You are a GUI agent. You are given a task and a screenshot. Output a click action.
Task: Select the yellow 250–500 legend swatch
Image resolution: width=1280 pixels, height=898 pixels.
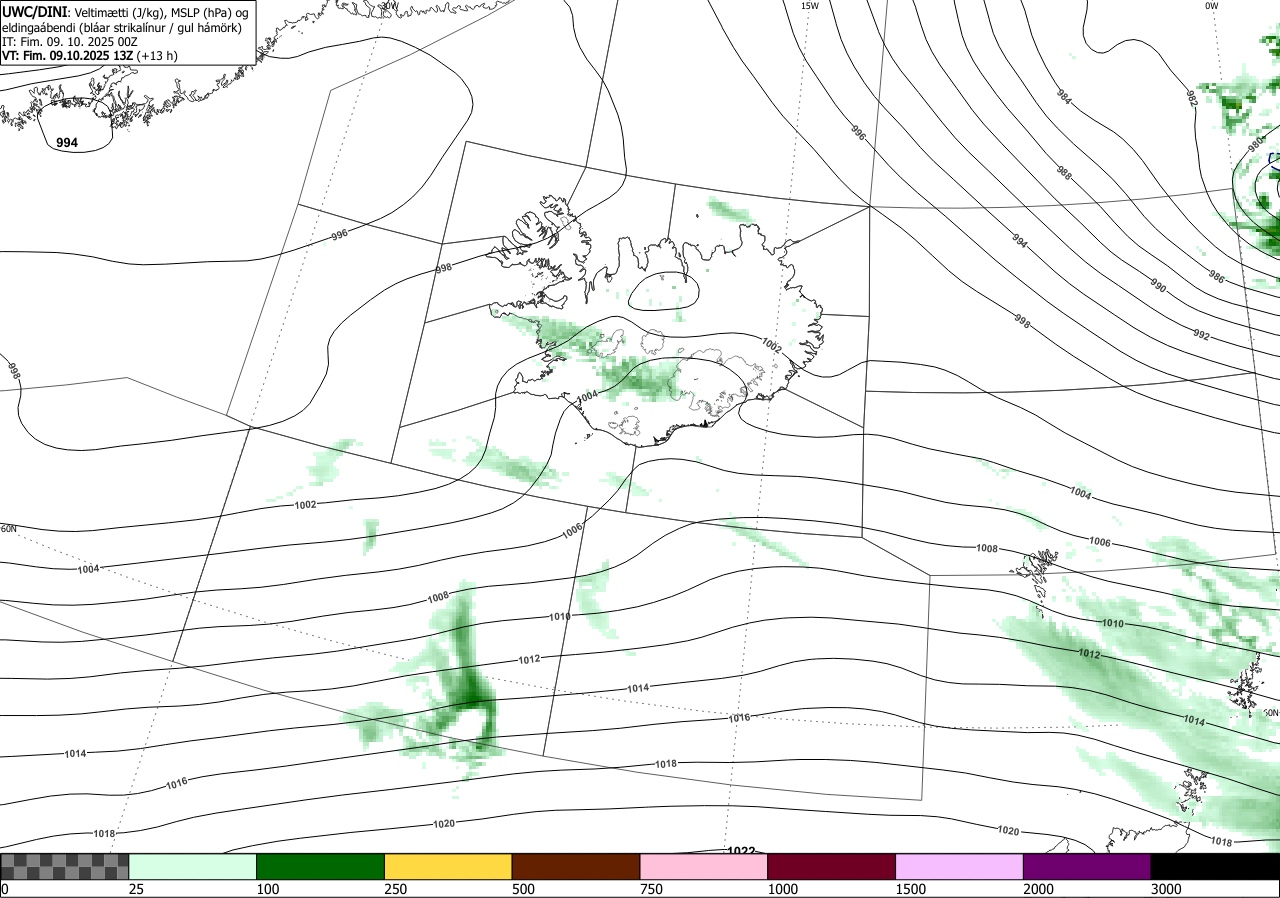tap(448, 866)
